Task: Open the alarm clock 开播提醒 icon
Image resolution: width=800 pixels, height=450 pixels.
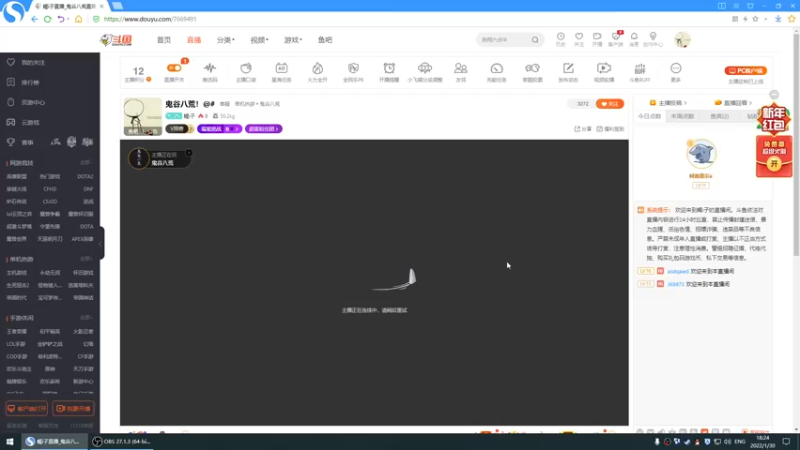Action: (389, 68)
